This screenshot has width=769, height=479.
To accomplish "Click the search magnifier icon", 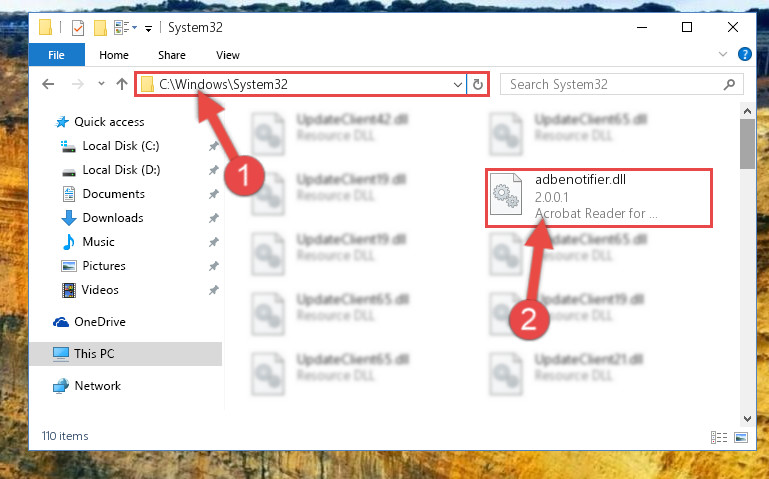I will [729, 84].
